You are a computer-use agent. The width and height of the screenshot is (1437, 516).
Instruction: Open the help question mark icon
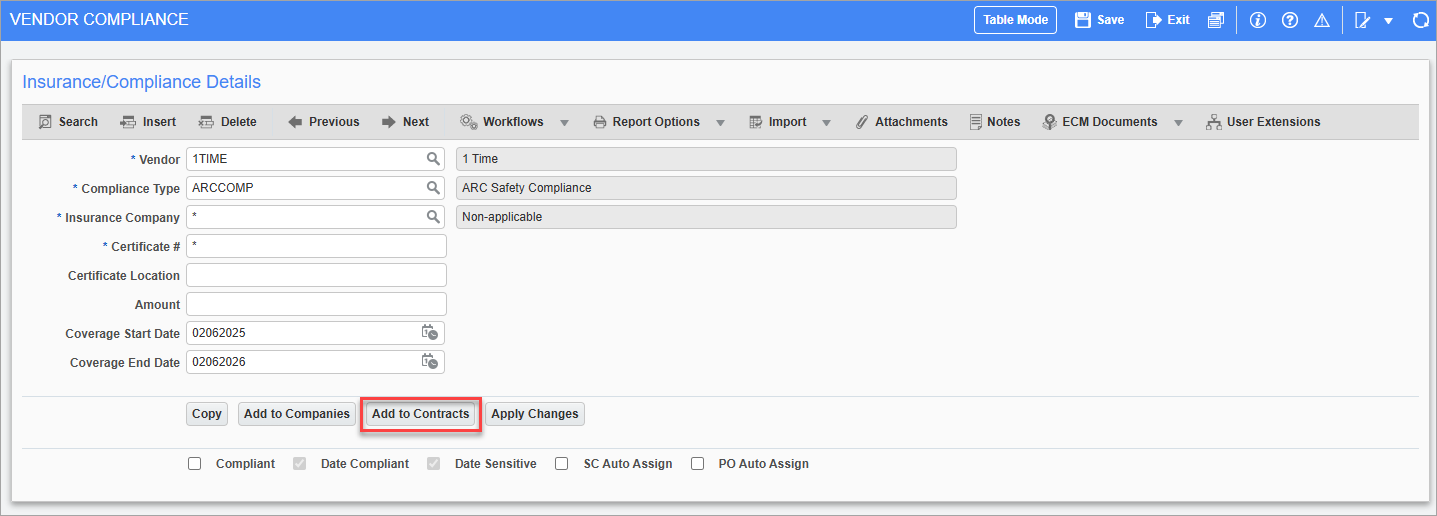click(x=1290, y=20)
